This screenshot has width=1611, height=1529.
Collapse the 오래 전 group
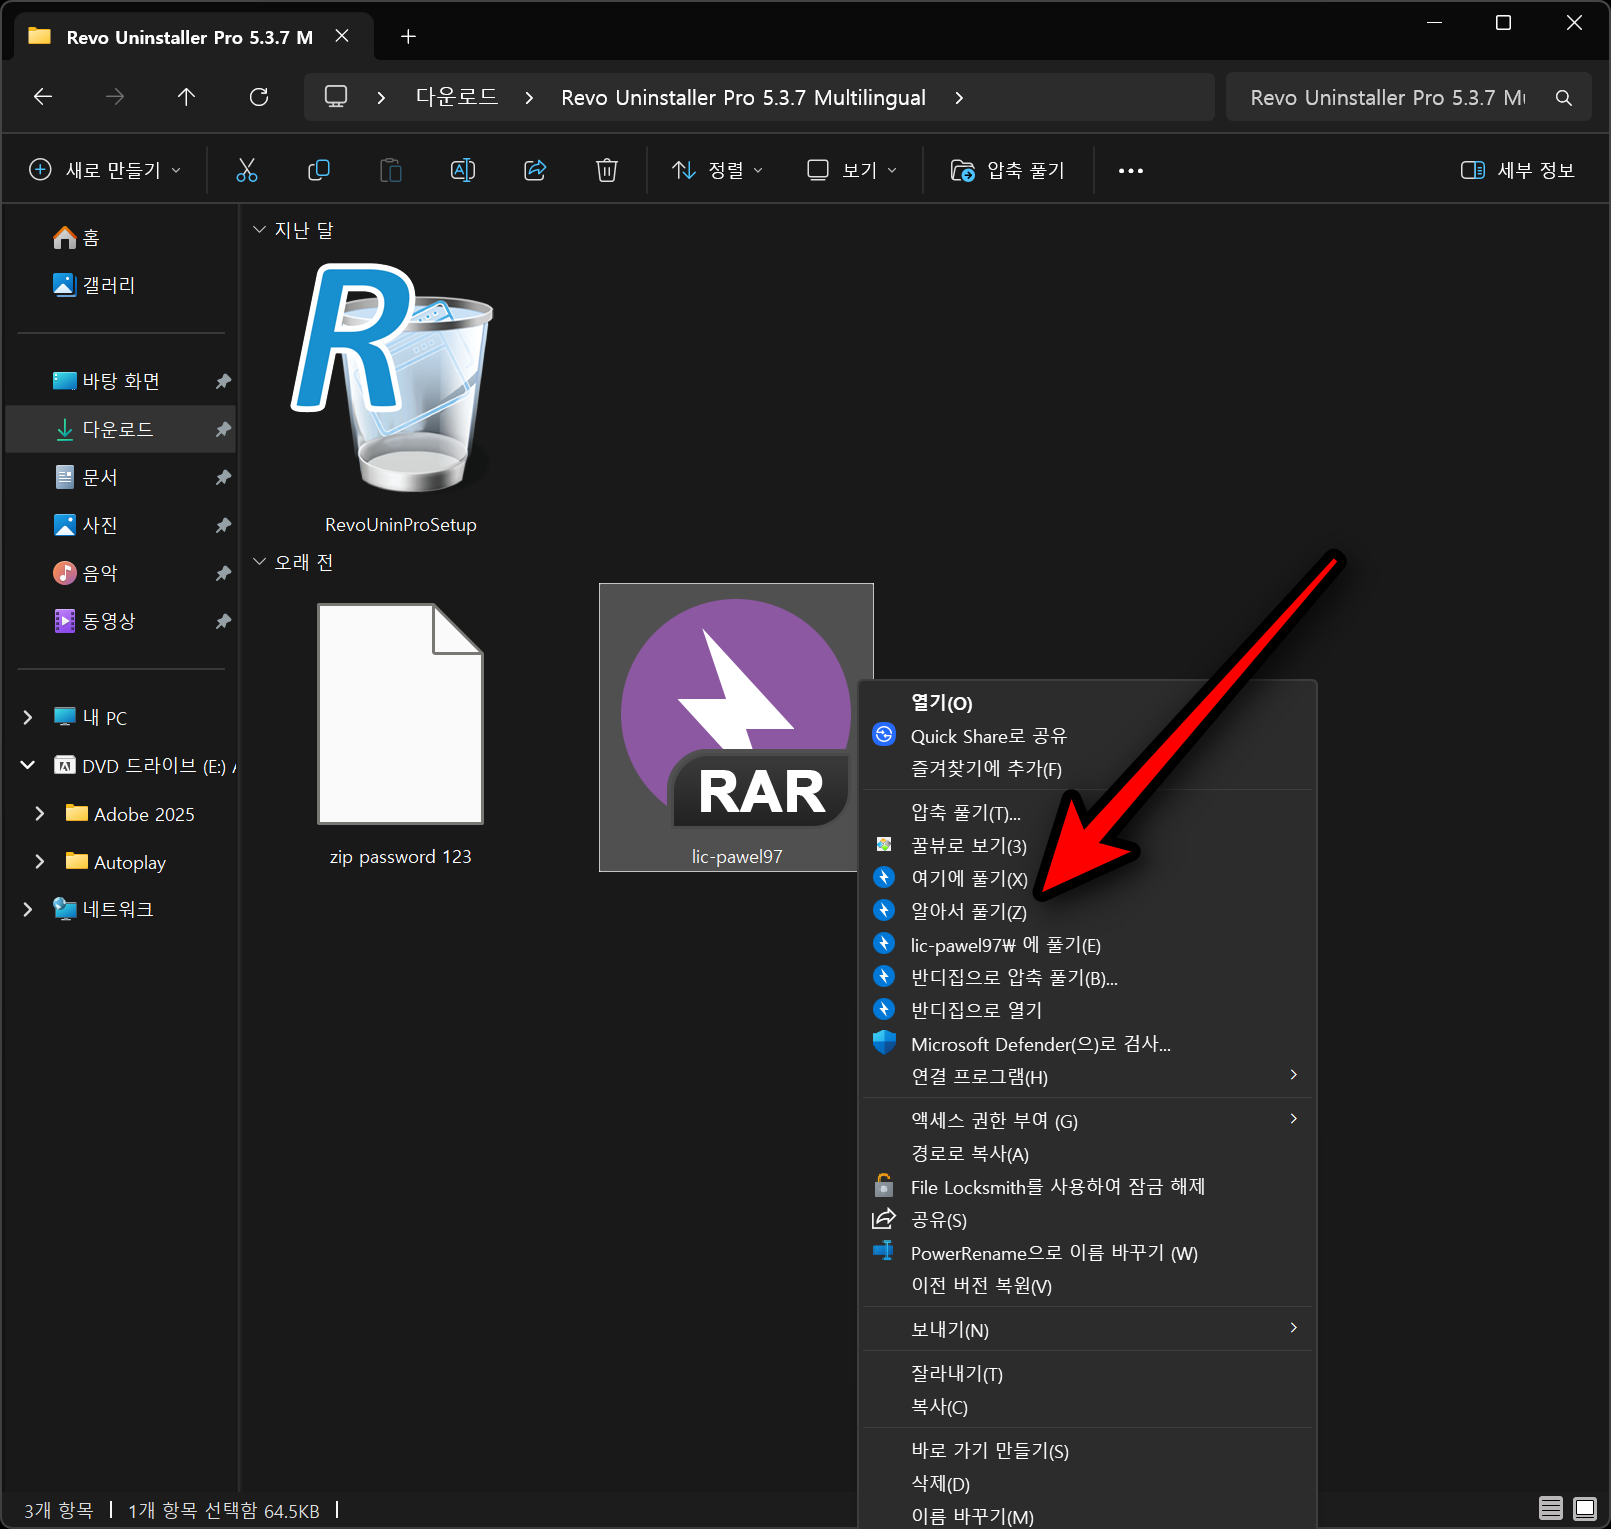pos(259,562)
